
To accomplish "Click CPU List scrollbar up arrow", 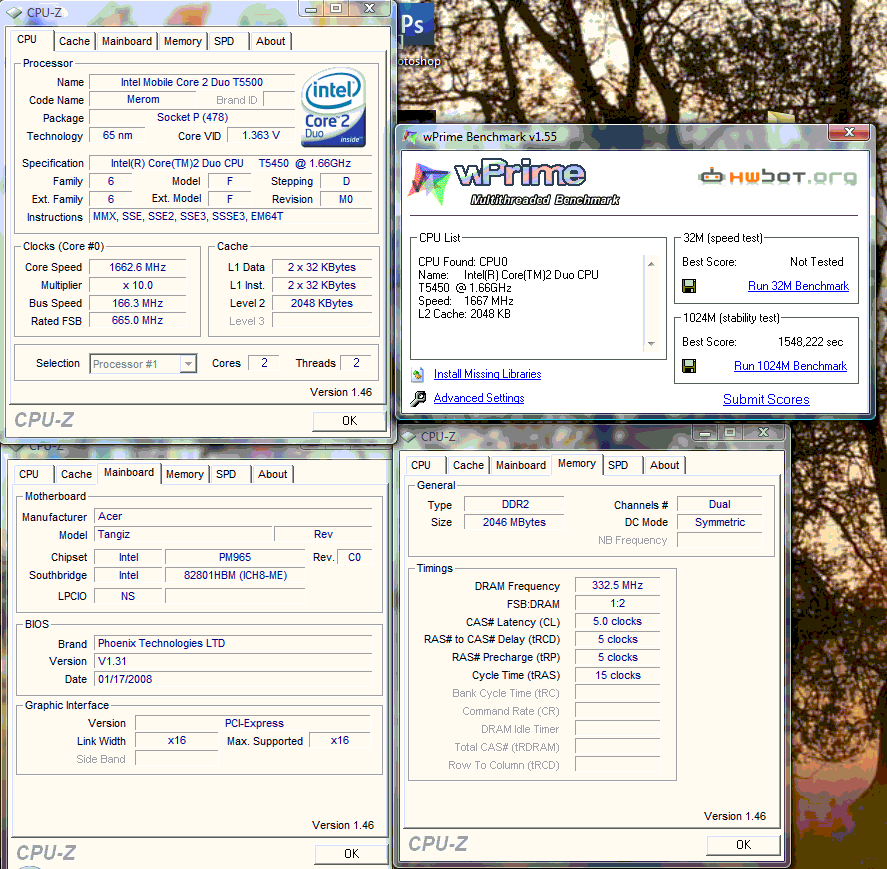I will click(651, 264).
